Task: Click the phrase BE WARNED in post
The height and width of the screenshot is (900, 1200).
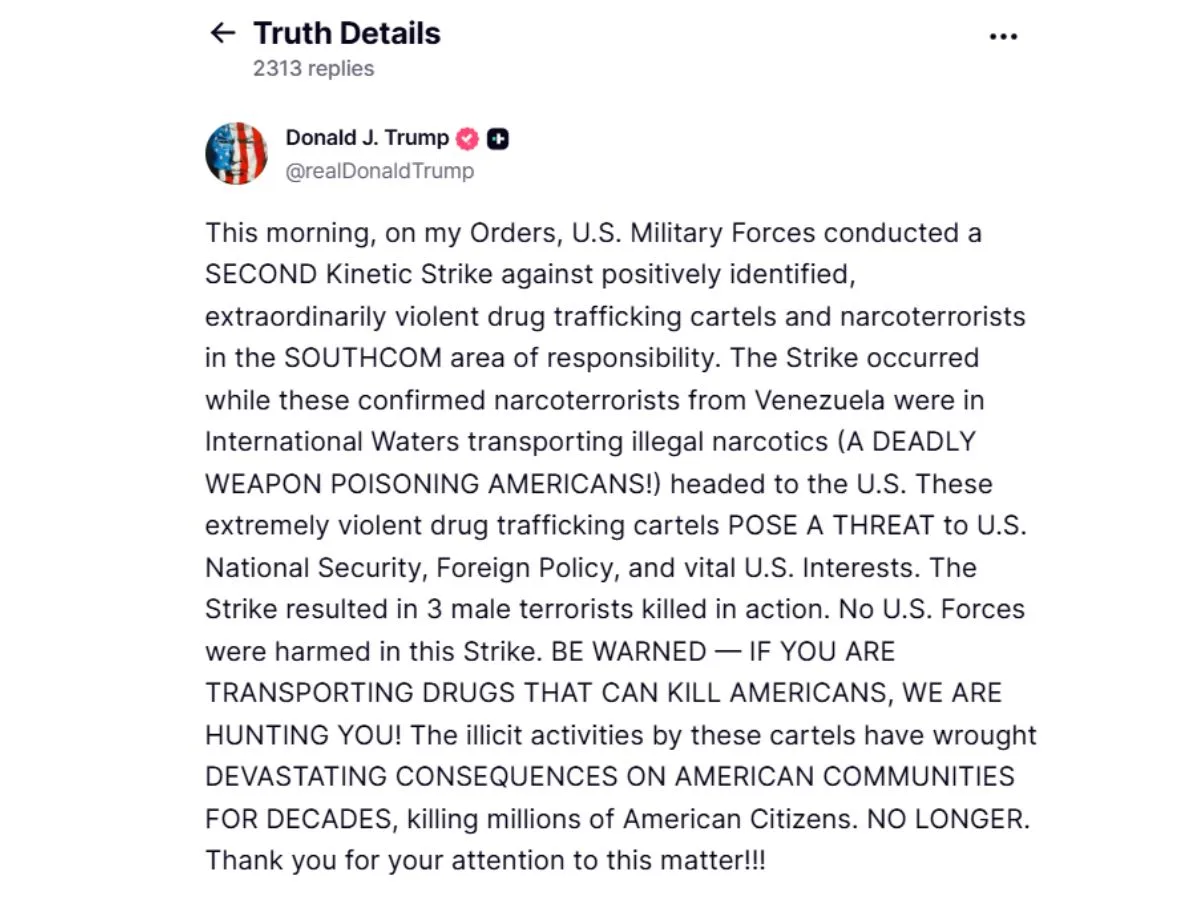Action: [626, 652]
